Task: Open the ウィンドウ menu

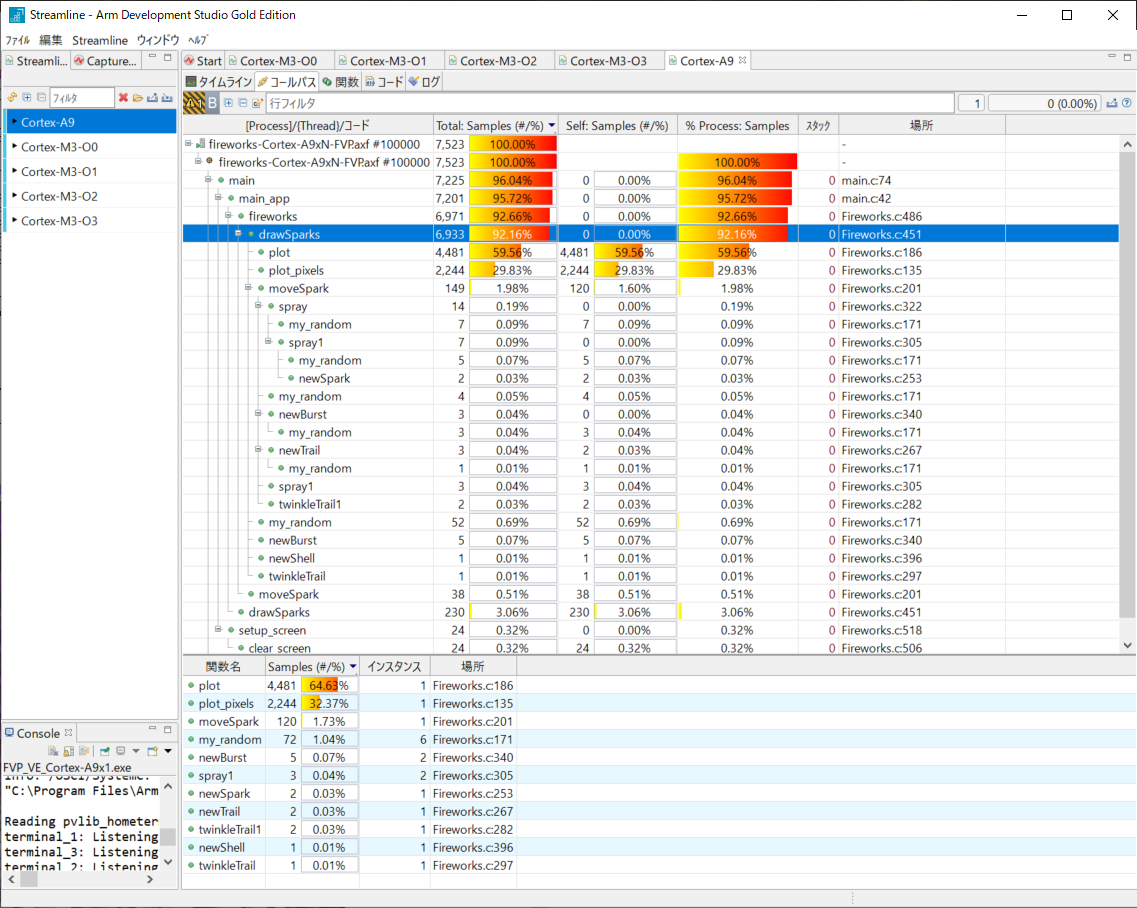Action: (x=157, y=40)
